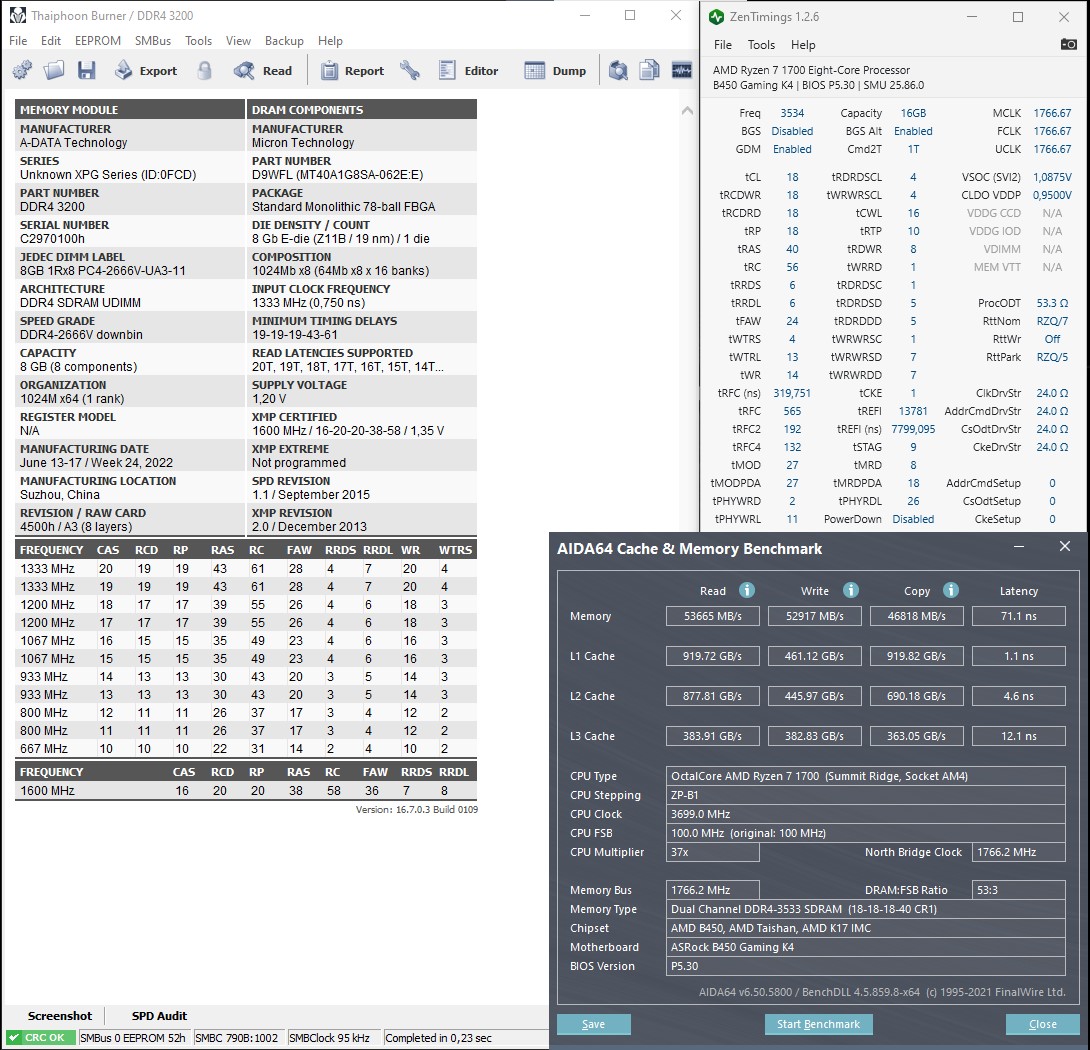1090x1050 pixels.
Task: Save dump with the floppy disk icon
Action: click(x=86, y=70)
